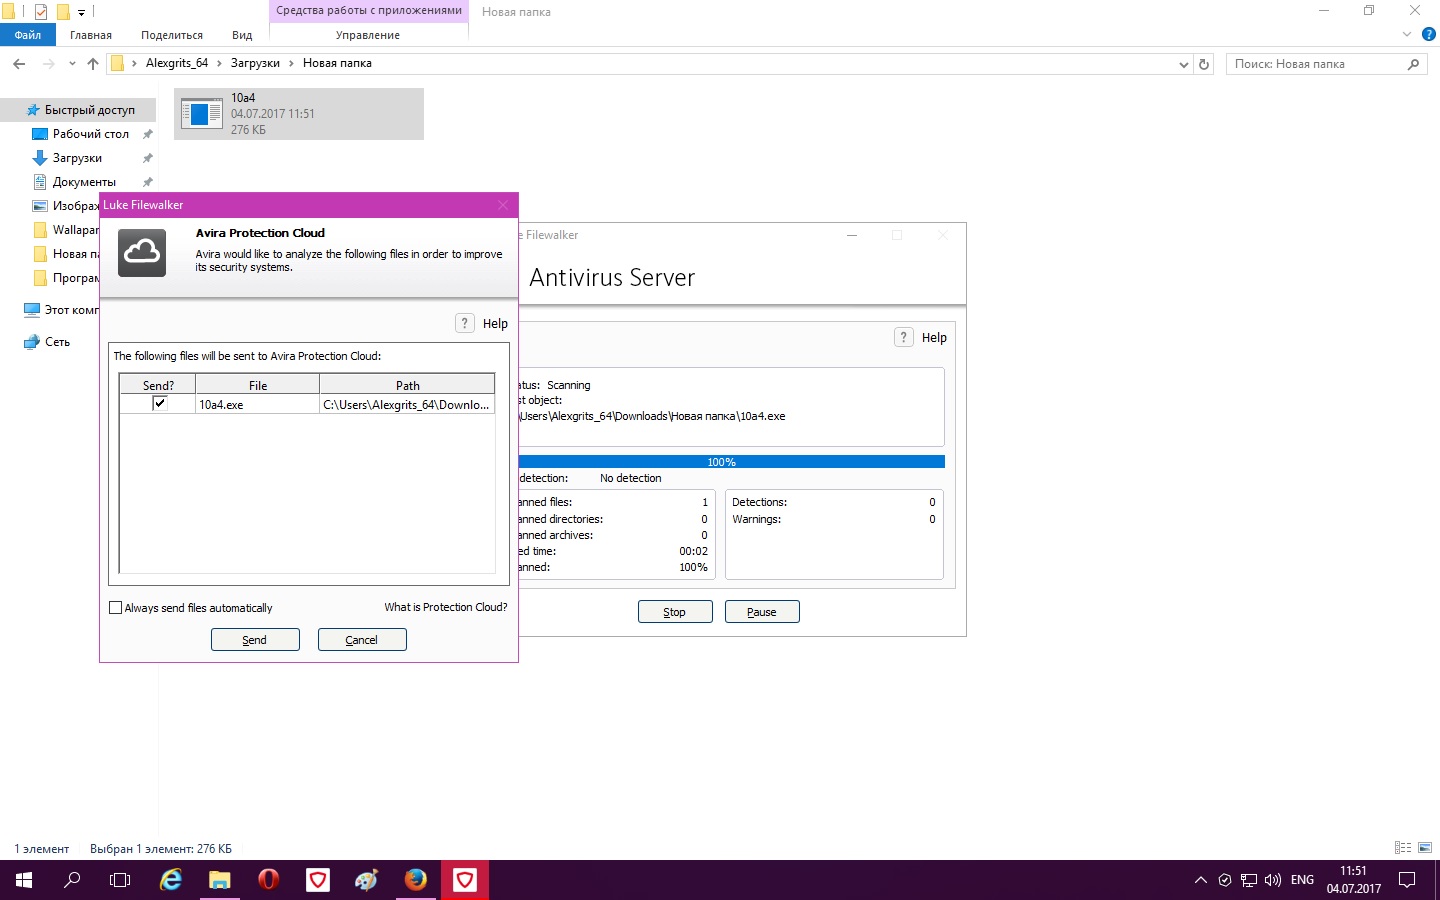
Task: Navigate up one folder level arrow
Action: coord(93,64)
